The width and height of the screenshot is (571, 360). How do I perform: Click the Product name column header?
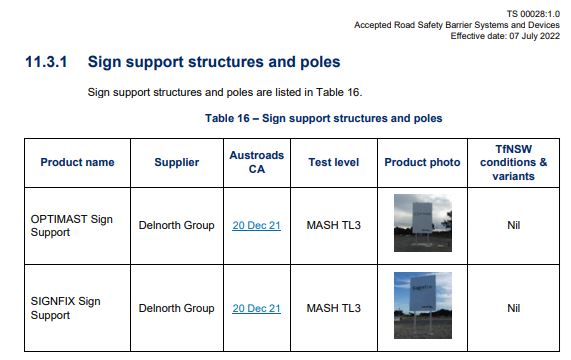pos(77,162)
